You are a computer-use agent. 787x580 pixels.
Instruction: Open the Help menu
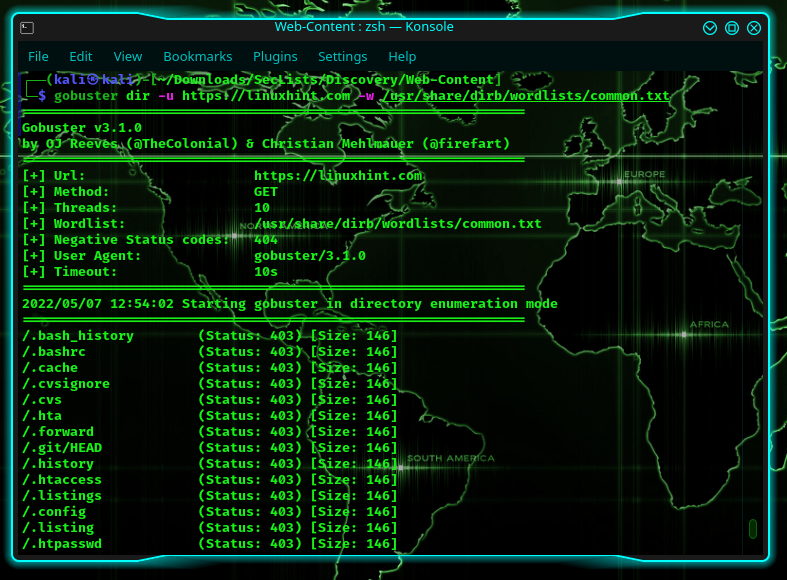402,57
